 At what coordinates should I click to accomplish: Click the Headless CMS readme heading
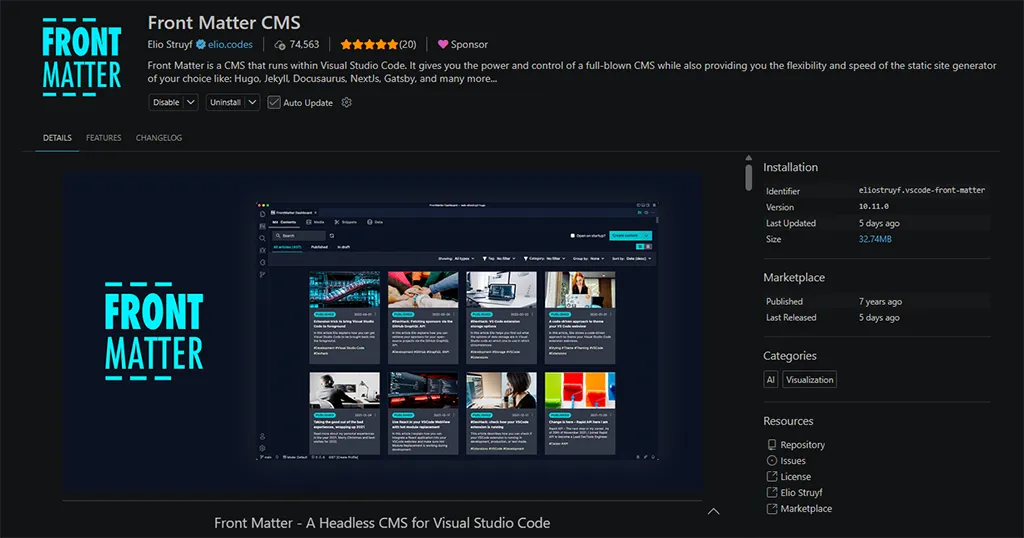click(382, 523)
